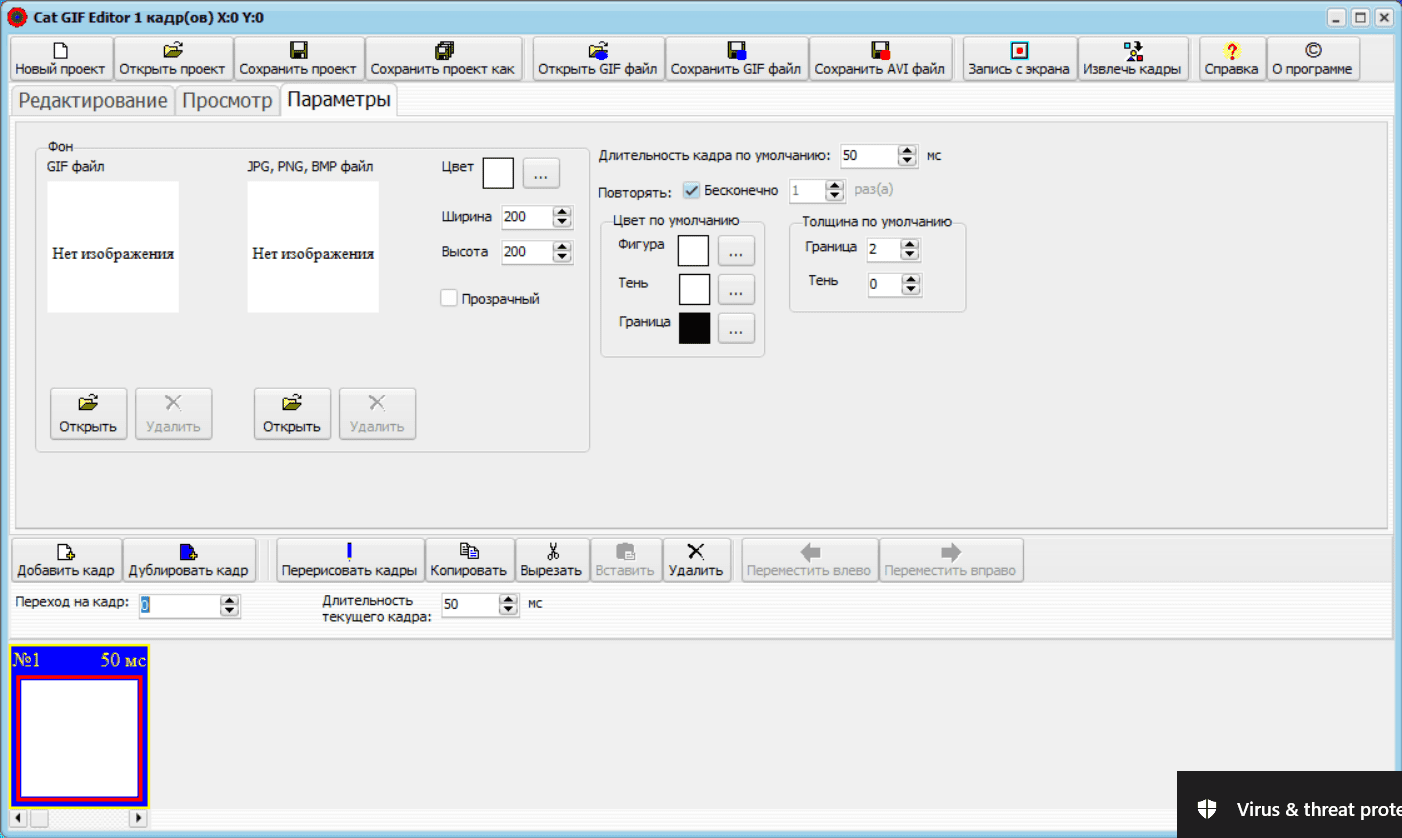This screenshot has width=1402, height=838.
Task: Focus the Ширина width input field
Action: (x=527, y=217)
